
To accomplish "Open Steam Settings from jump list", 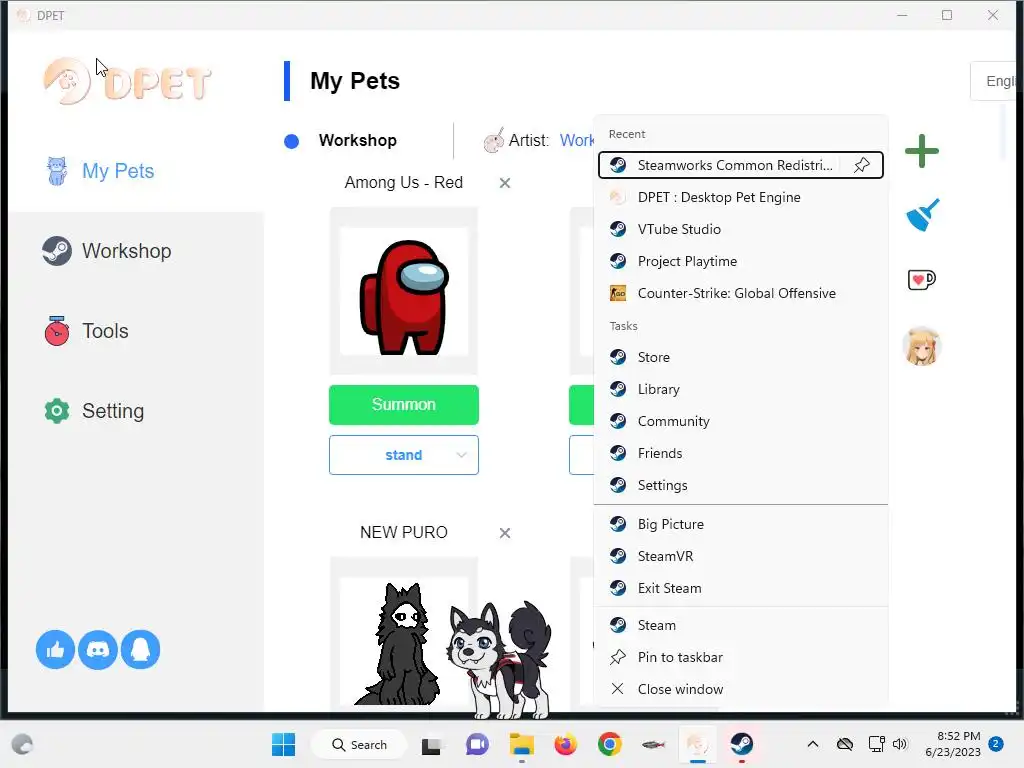I will 741,485.
